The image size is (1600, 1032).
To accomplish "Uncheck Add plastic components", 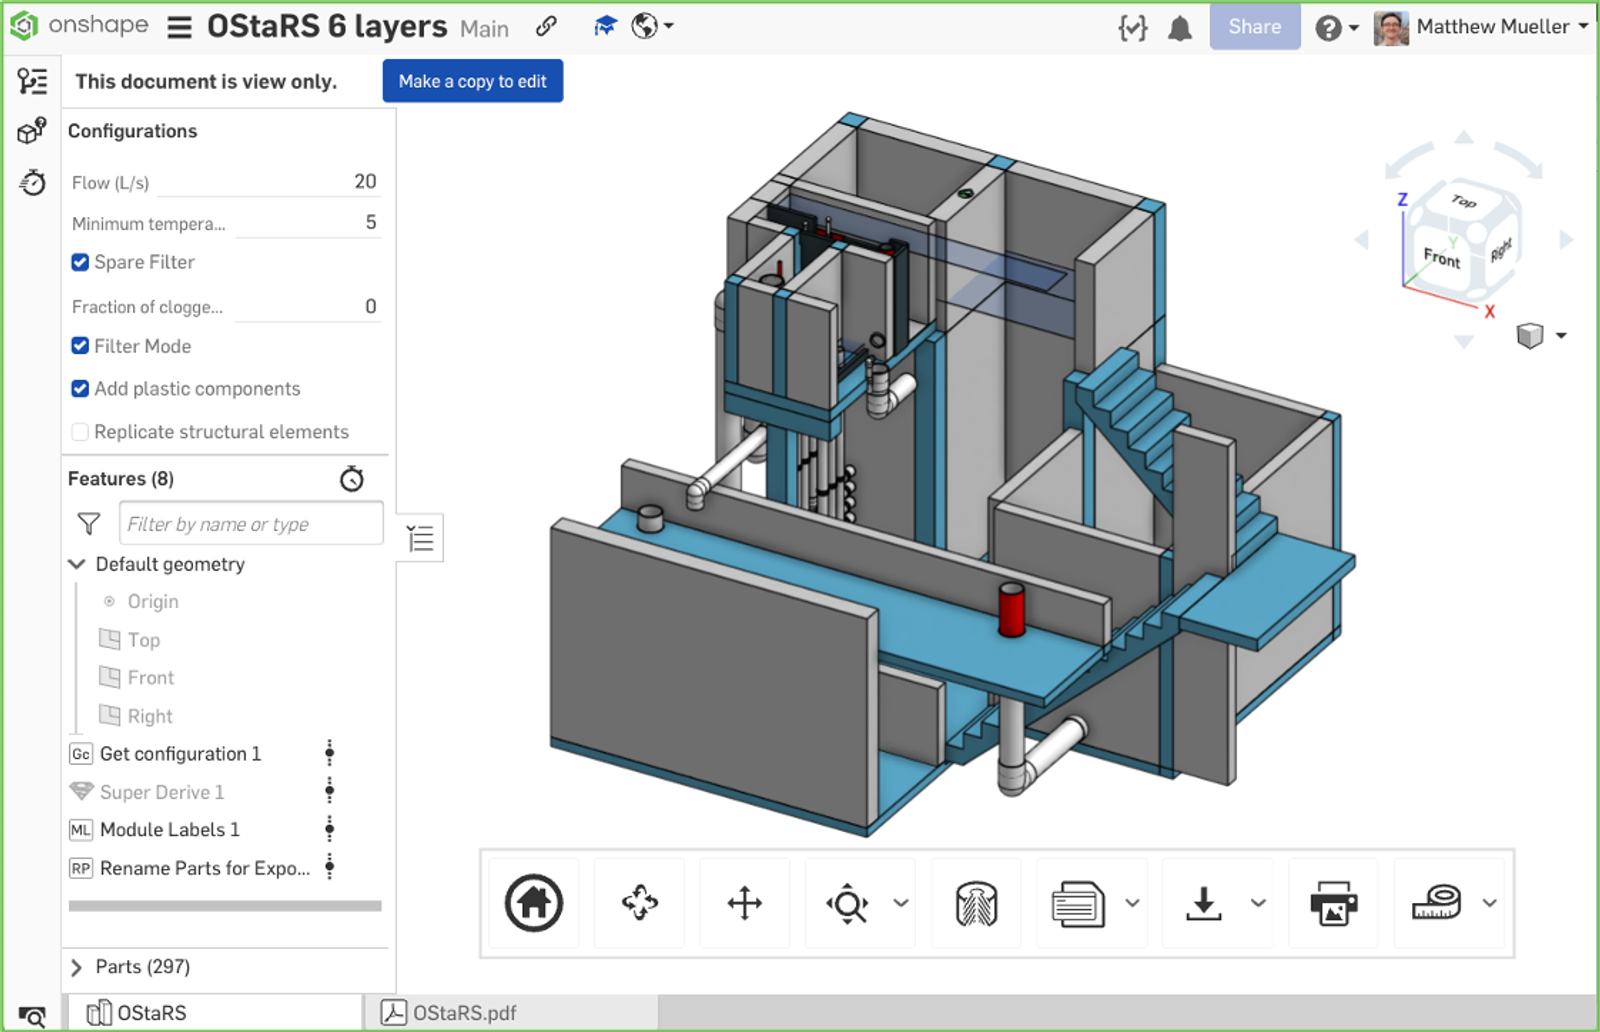I will tap(79, 388).
